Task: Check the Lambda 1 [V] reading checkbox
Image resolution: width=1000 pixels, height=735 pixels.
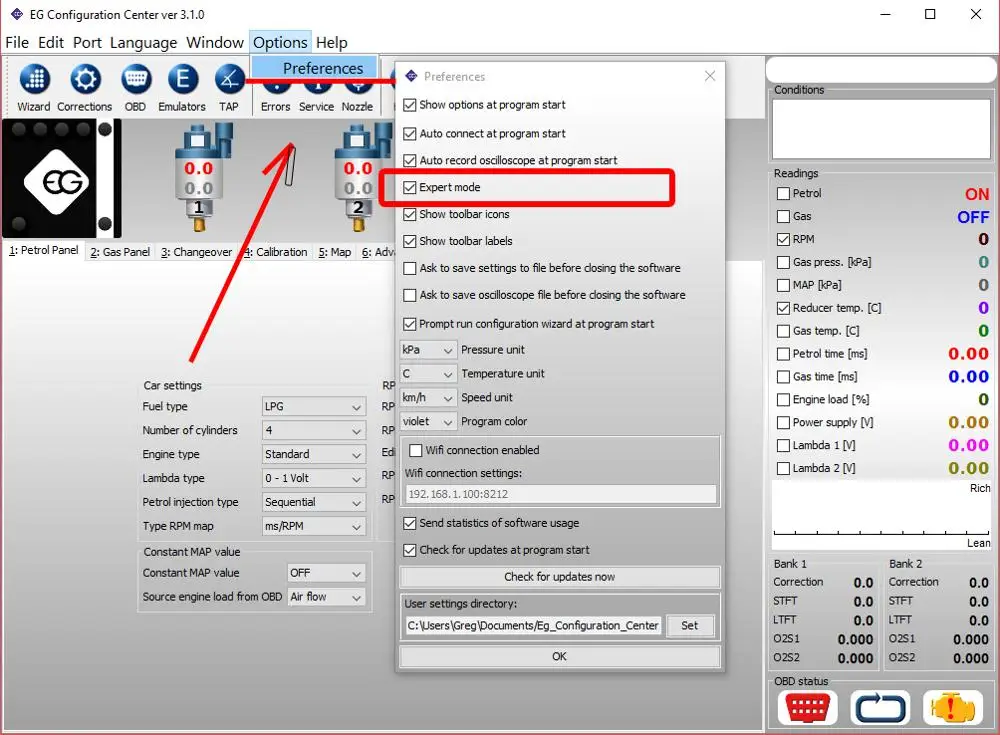Action: (783, 445)
